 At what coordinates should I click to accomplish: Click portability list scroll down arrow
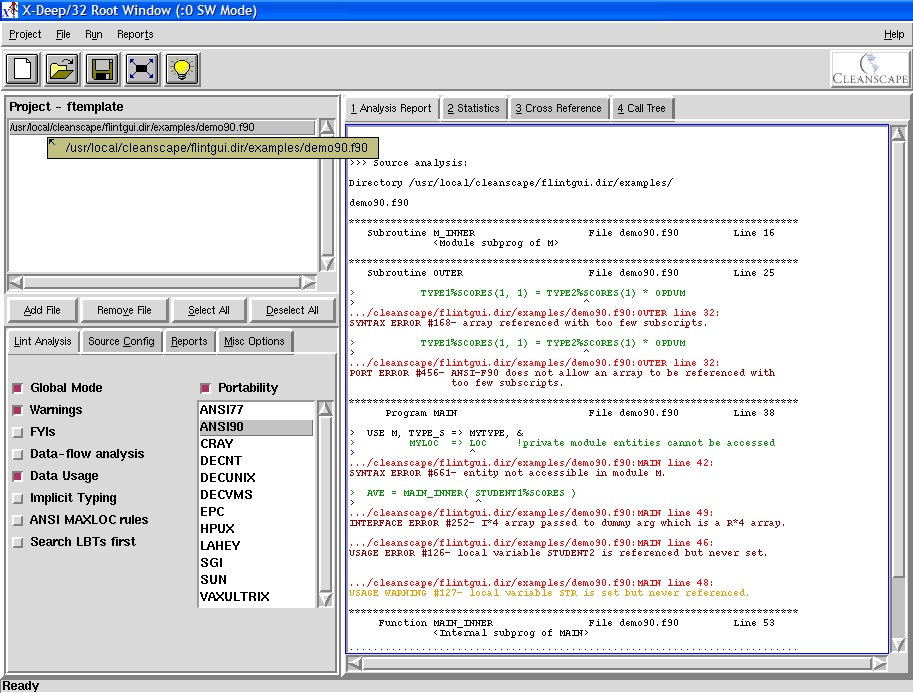[325, 599]
